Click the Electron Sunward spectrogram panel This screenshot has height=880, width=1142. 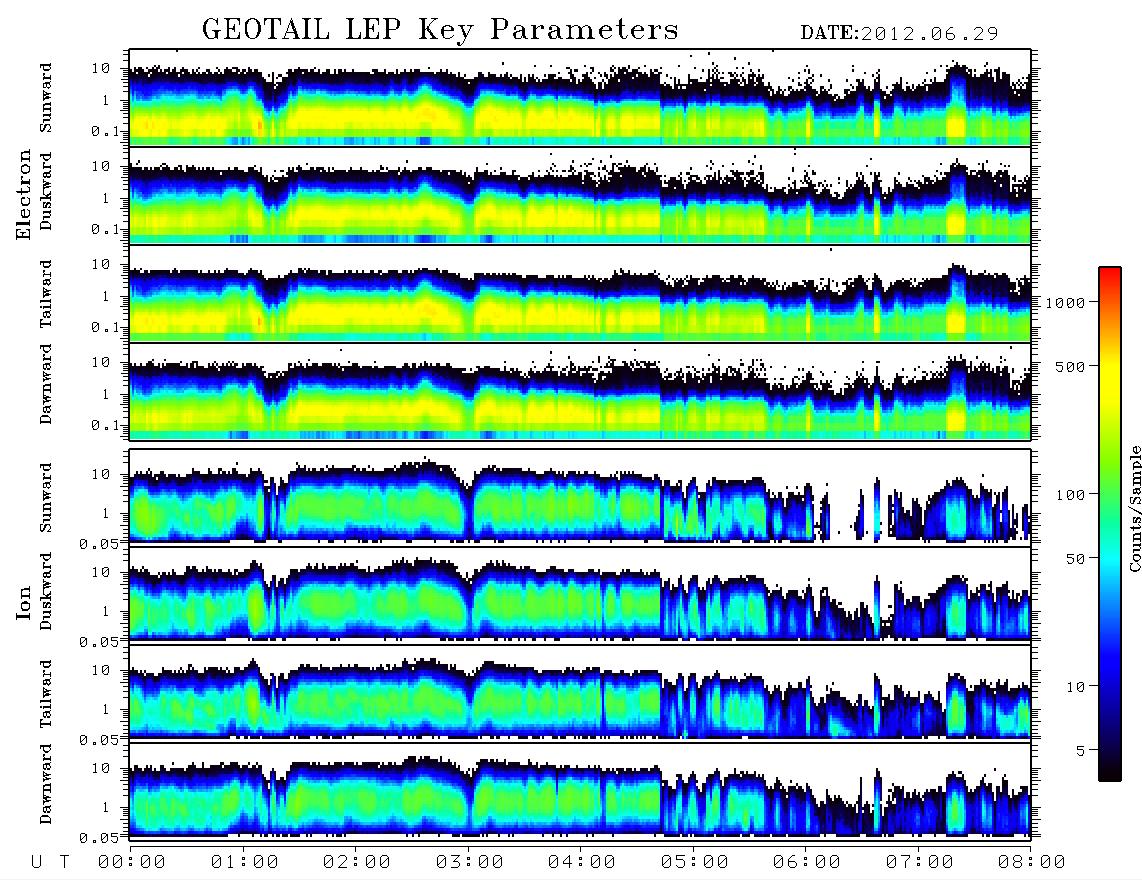tap(580, 98)
